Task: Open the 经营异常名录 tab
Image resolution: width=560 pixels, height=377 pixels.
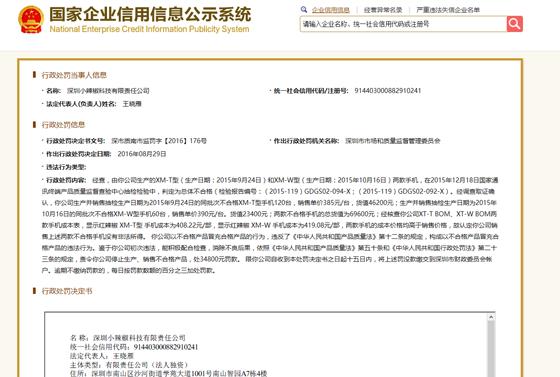Action: pos(383,10)
